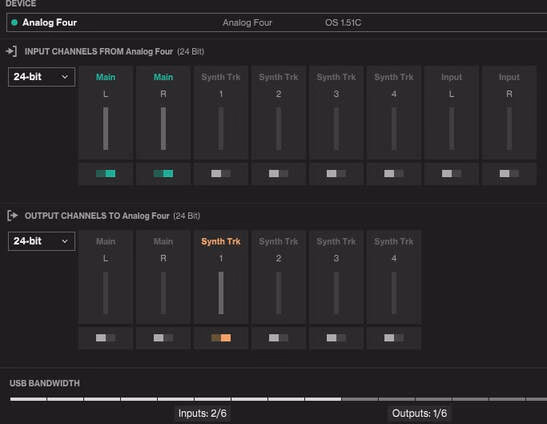
Task: Click the USB BANDWIDTH heading
Action: pyautogui.click(x=45, y=383)
